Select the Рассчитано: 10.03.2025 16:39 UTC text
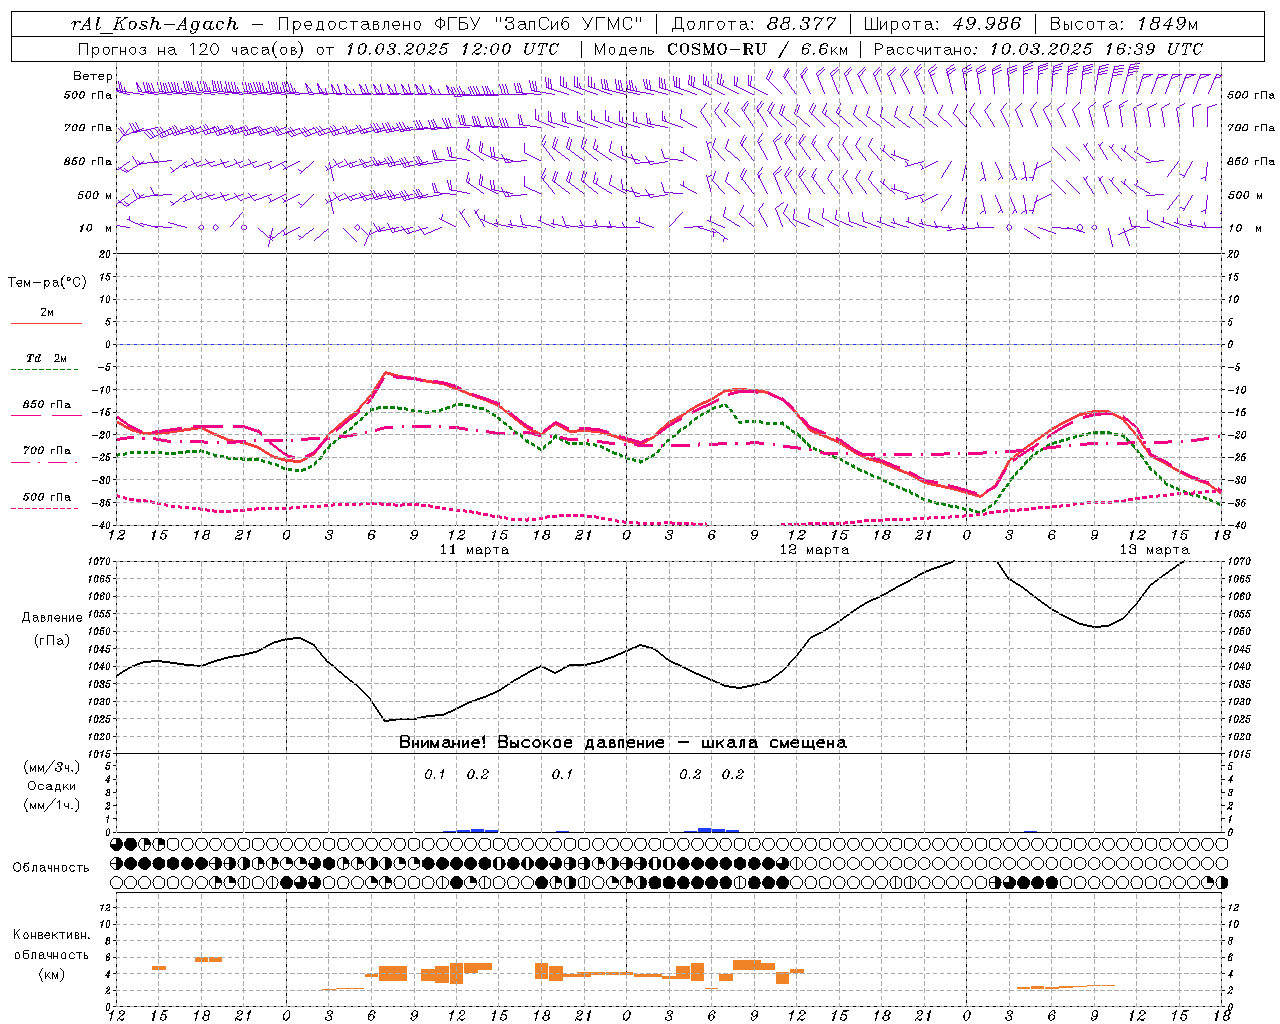Image resolution: width=1280 pixels, height=1024 pixels. coord(1039,49)
